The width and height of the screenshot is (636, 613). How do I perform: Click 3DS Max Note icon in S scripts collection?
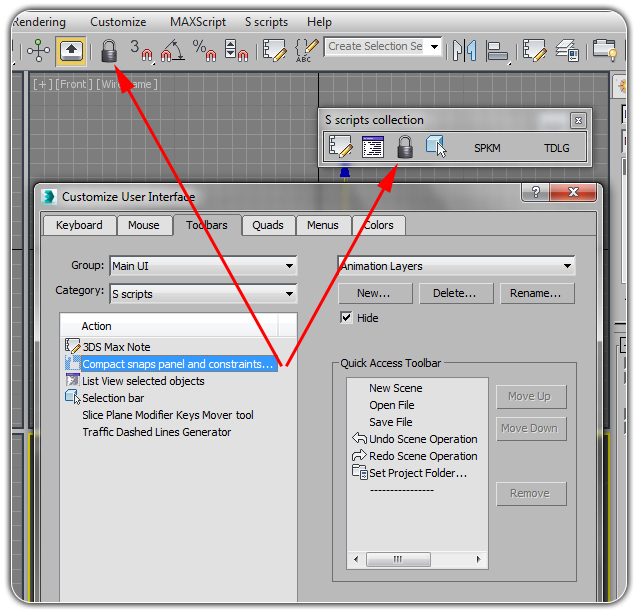[x=340, y=146]
